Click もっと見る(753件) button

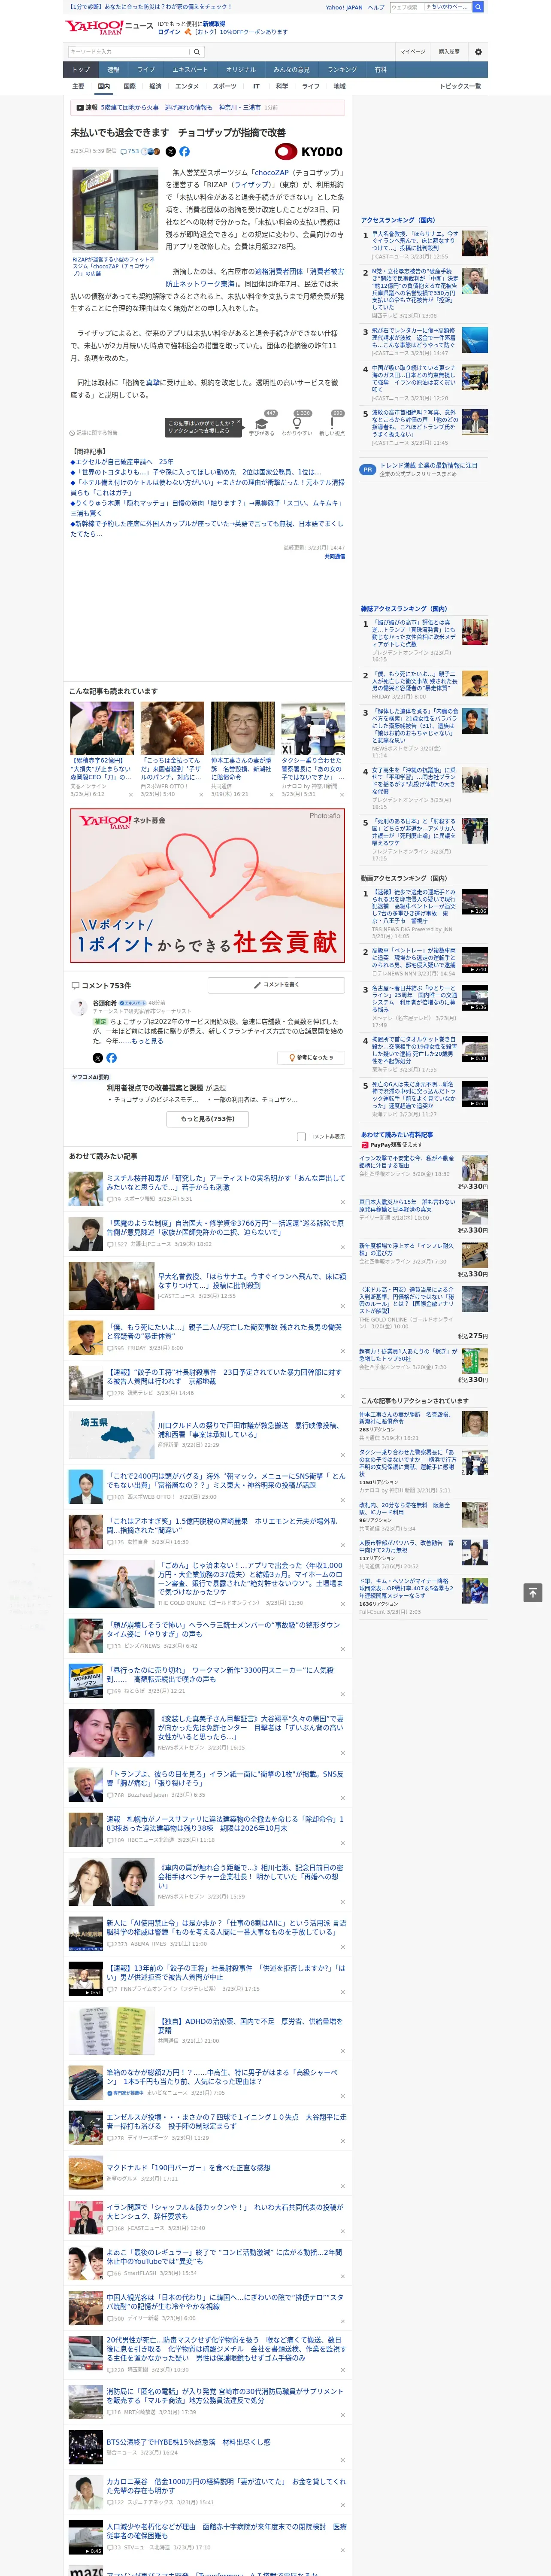pyautogui.click(x=208, y=1119)
